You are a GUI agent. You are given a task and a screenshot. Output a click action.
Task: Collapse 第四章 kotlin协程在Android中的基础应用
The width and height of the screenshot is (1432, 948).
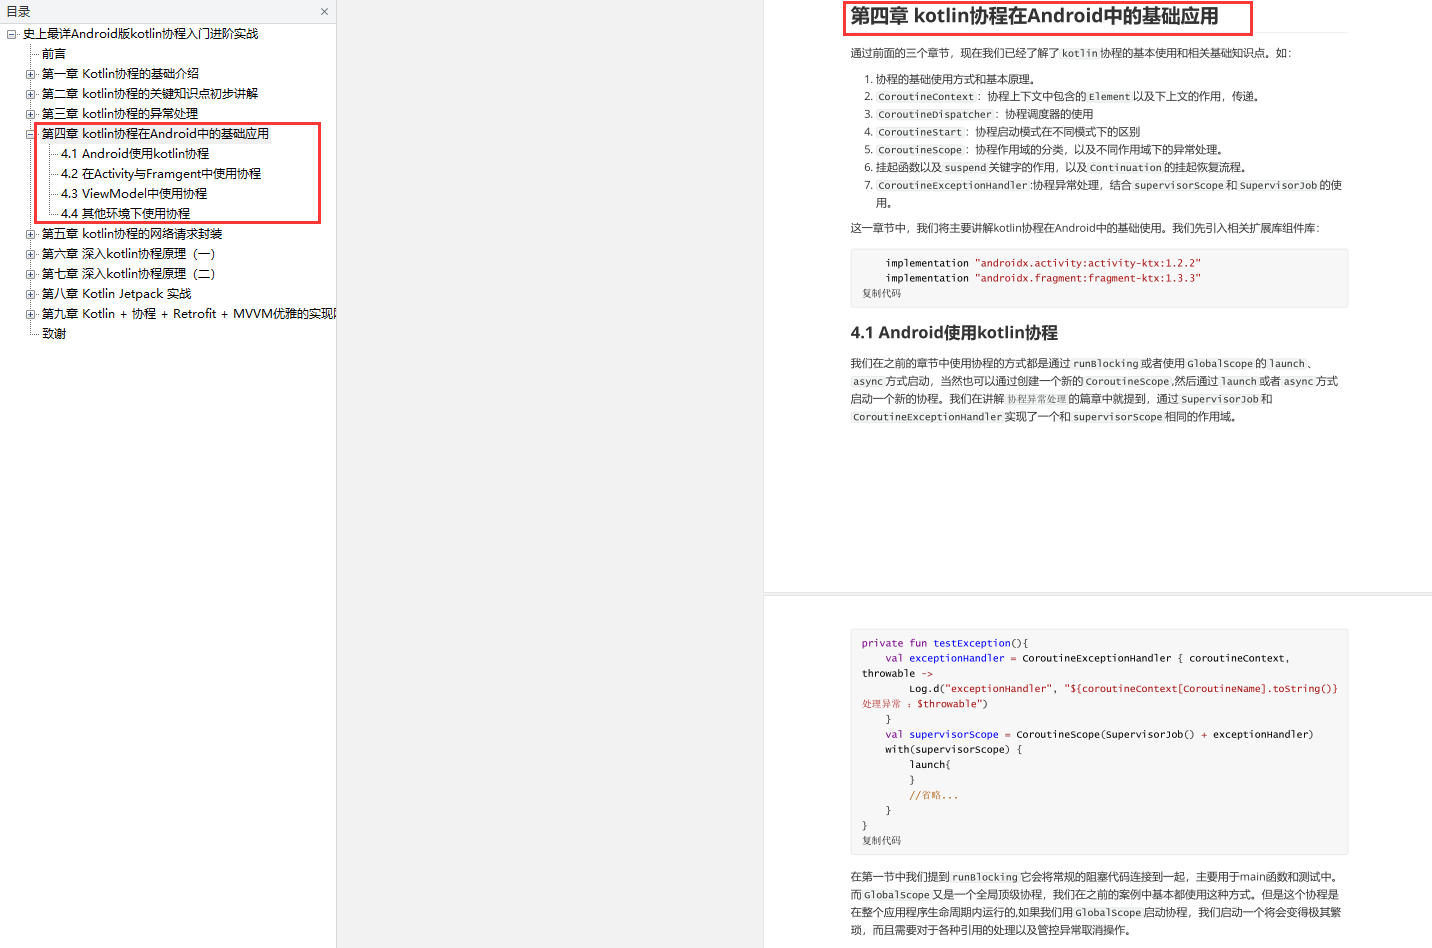30,134
